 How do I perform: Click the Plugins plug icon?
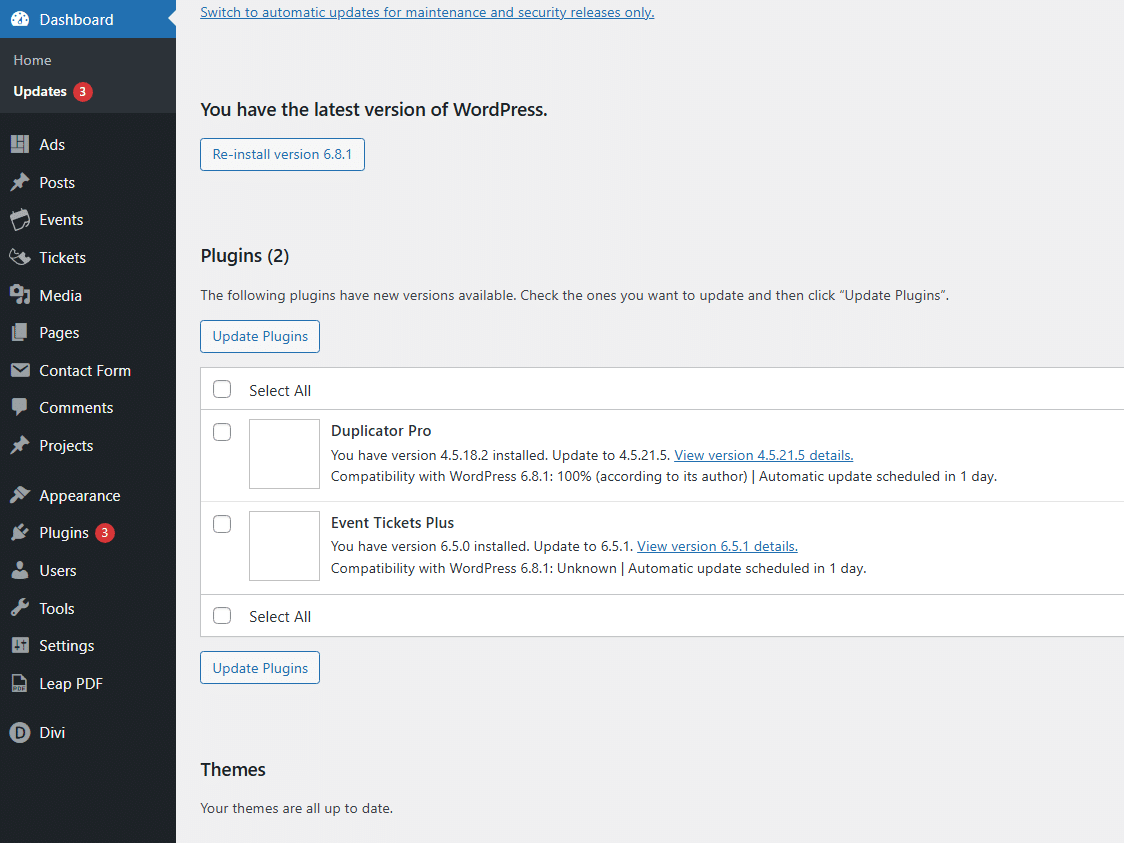click(20, 533)
